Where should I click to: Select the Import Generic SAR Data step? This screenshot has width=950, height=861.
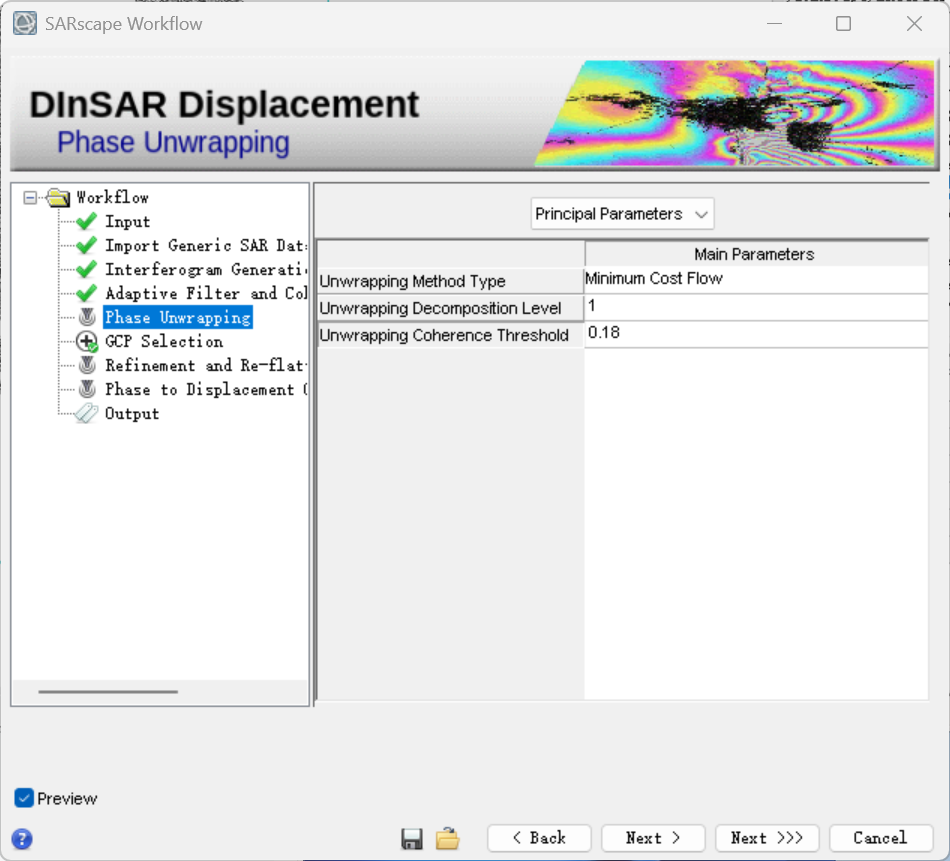click(x=206, y=245)
